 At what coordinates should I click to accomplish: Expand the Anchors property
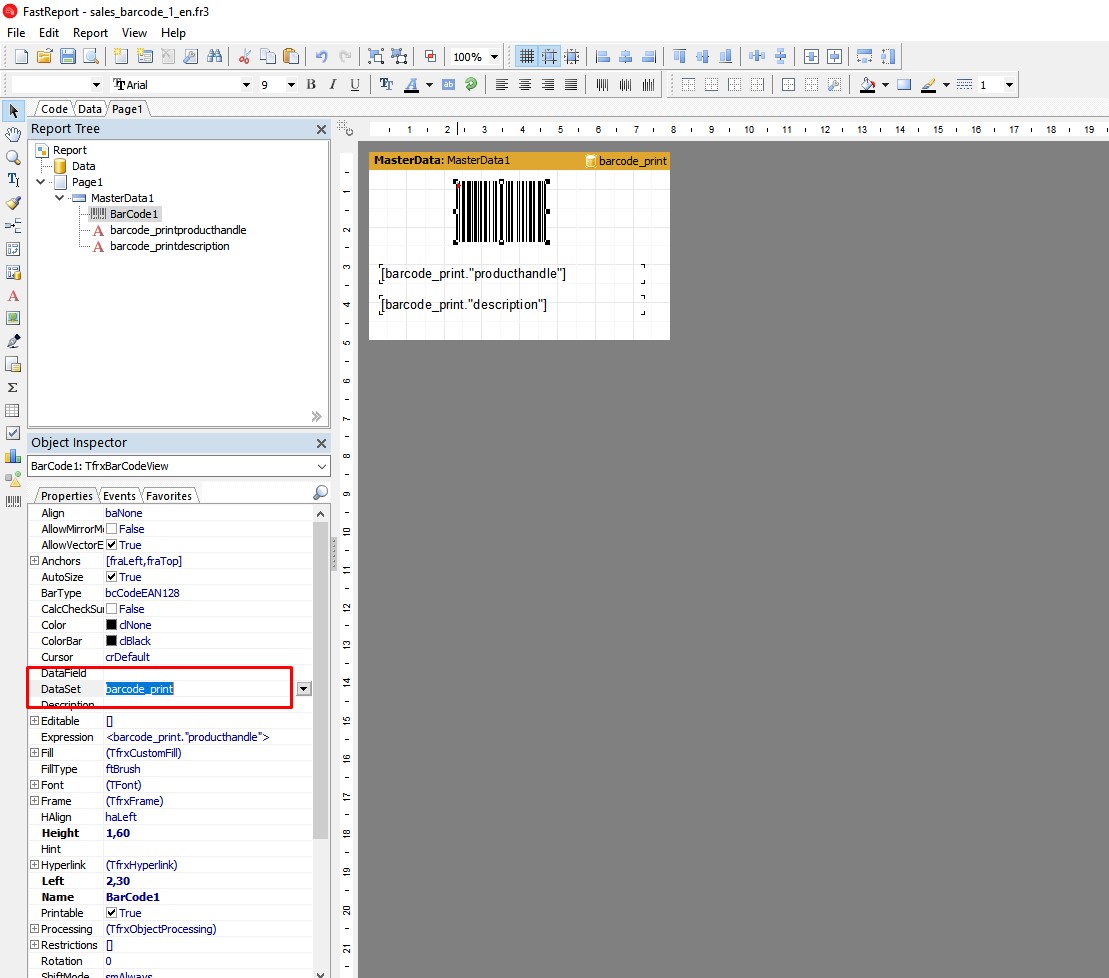pyautogui.click(x=34, y=561)
